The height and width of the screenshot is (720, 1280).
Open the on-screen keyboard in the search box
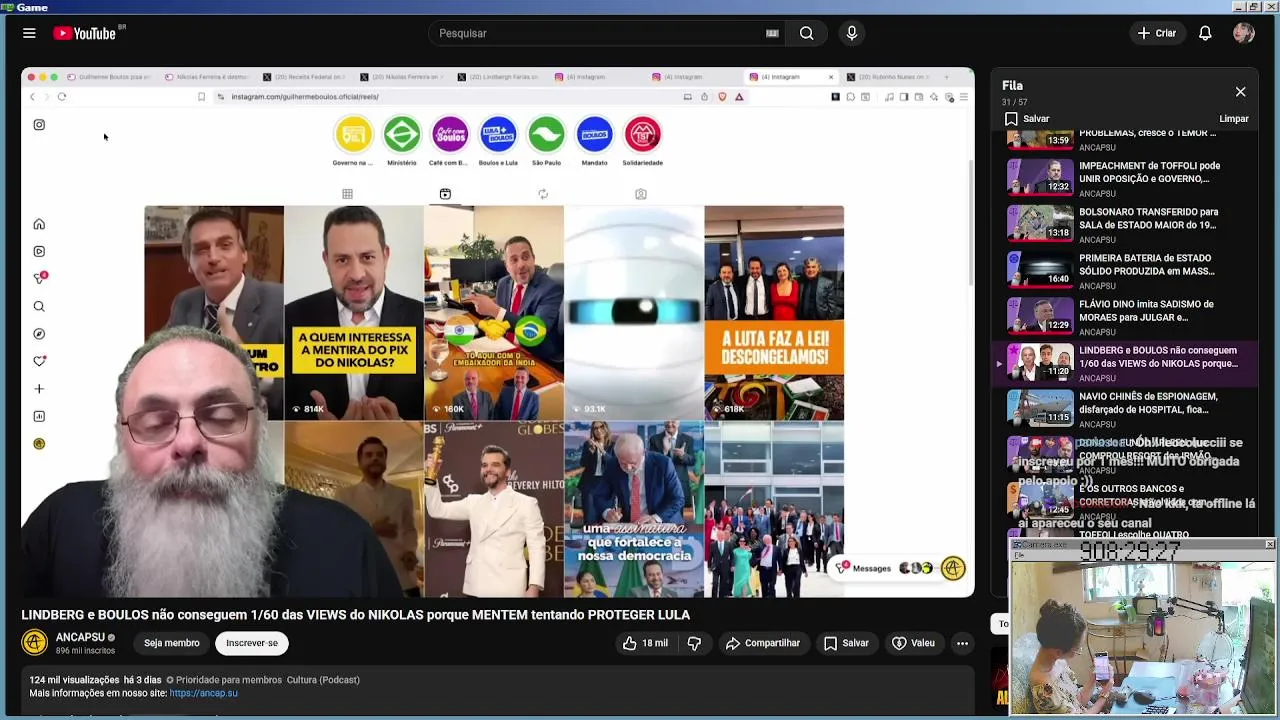772,33
